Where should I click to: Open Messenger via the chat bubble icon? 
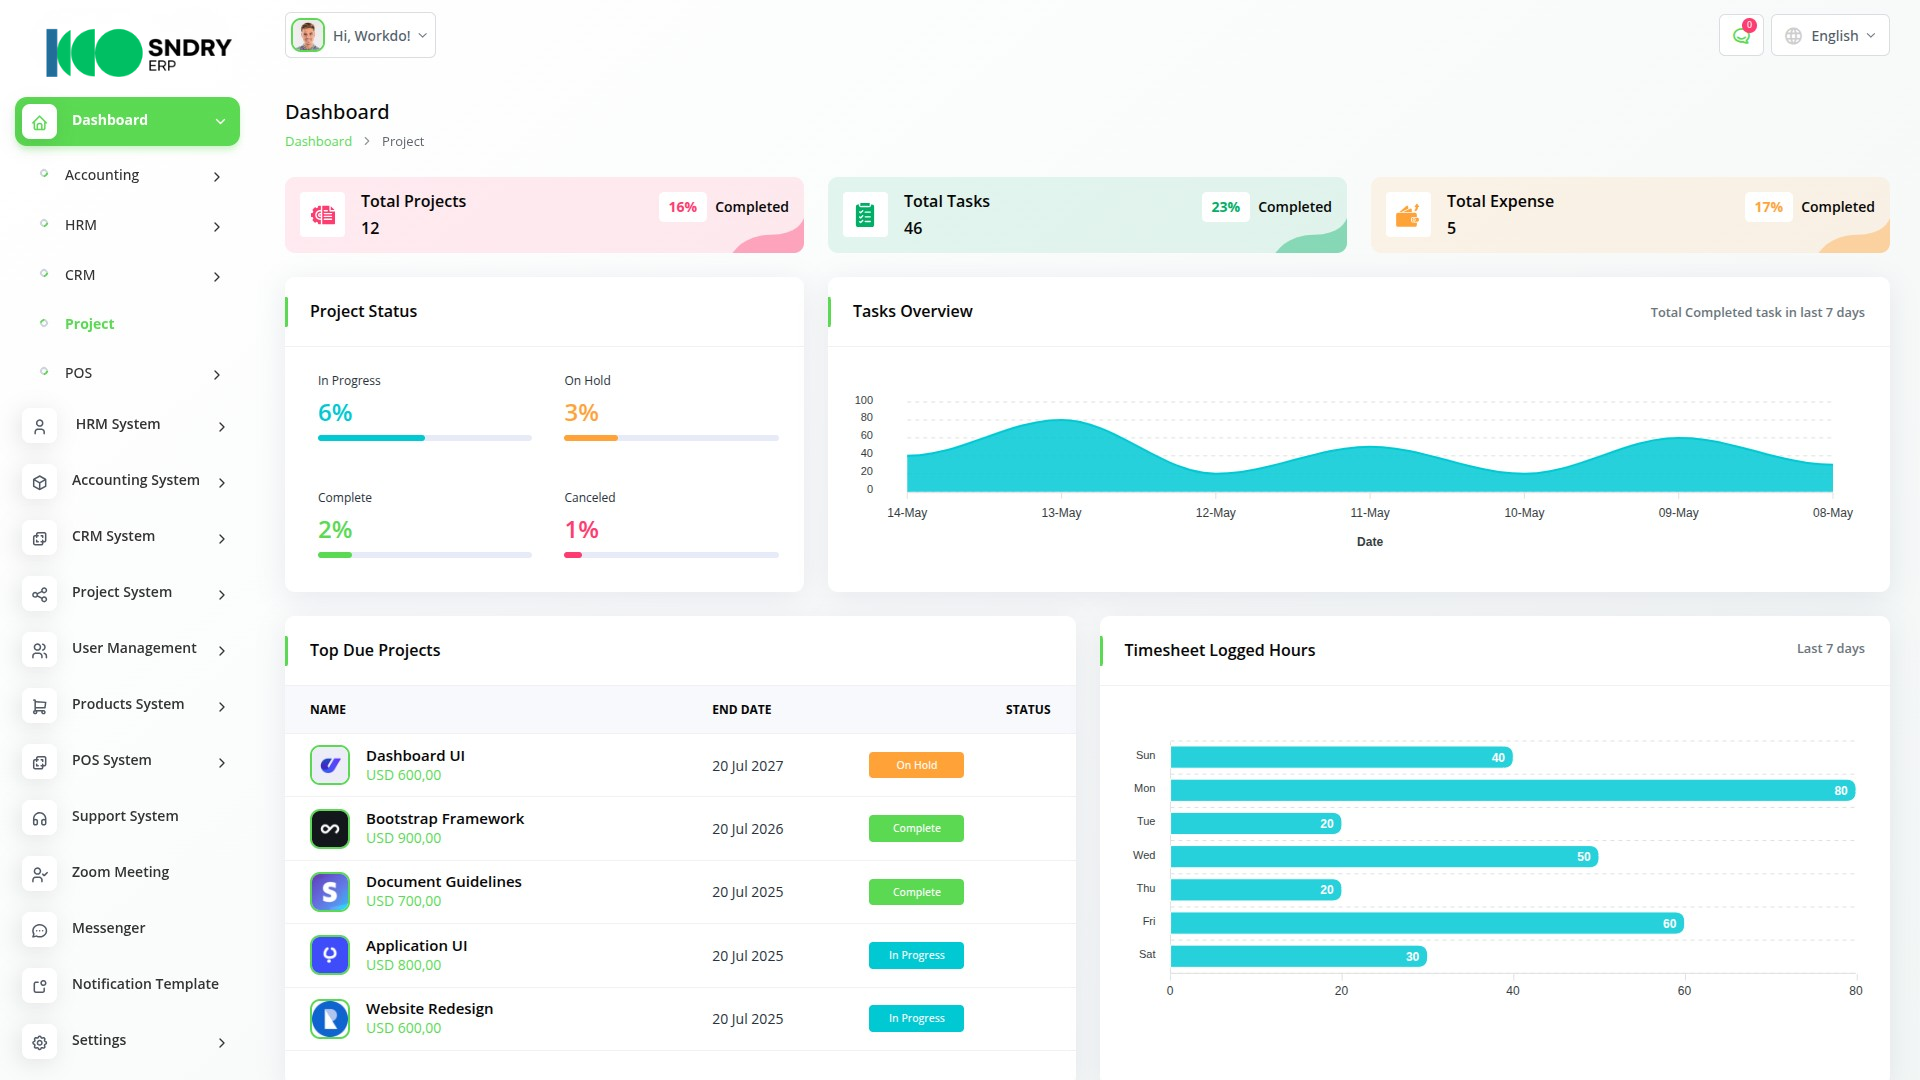[39, 930]
